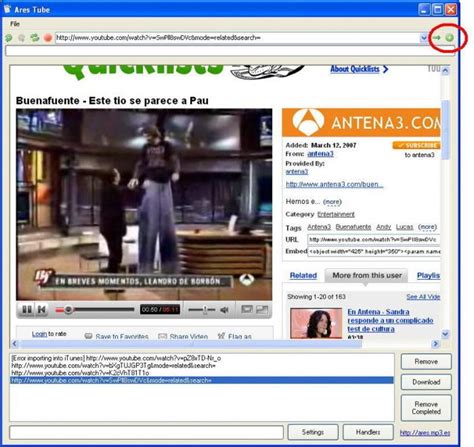Click the green Go arrow beside address bar
Screen dimensions: 474x447
437,38
